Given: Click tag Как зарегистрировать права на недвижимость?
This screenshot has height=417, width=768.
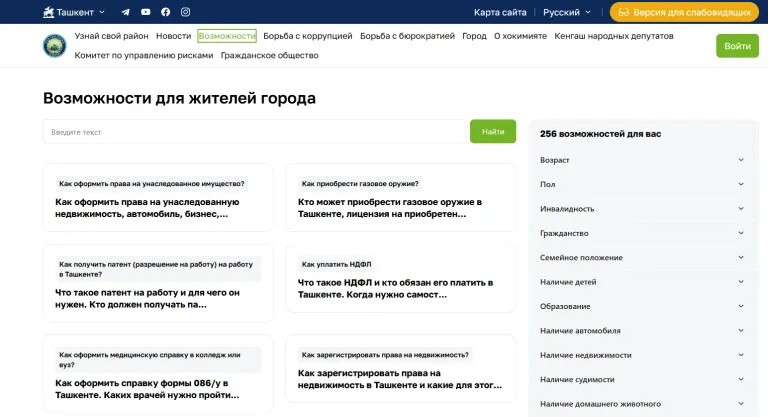Looking at the screenshot, I should pos(385,355).
